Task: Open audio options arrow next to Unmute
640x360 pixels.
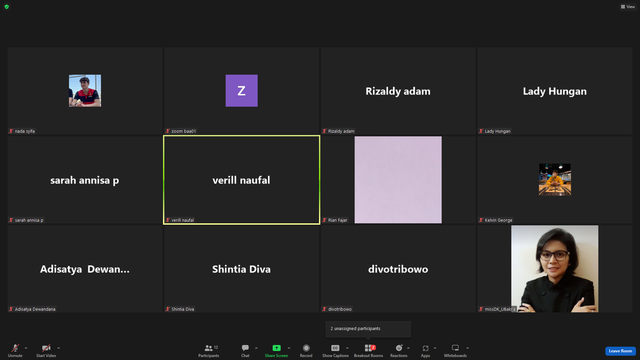Action: 26,348
